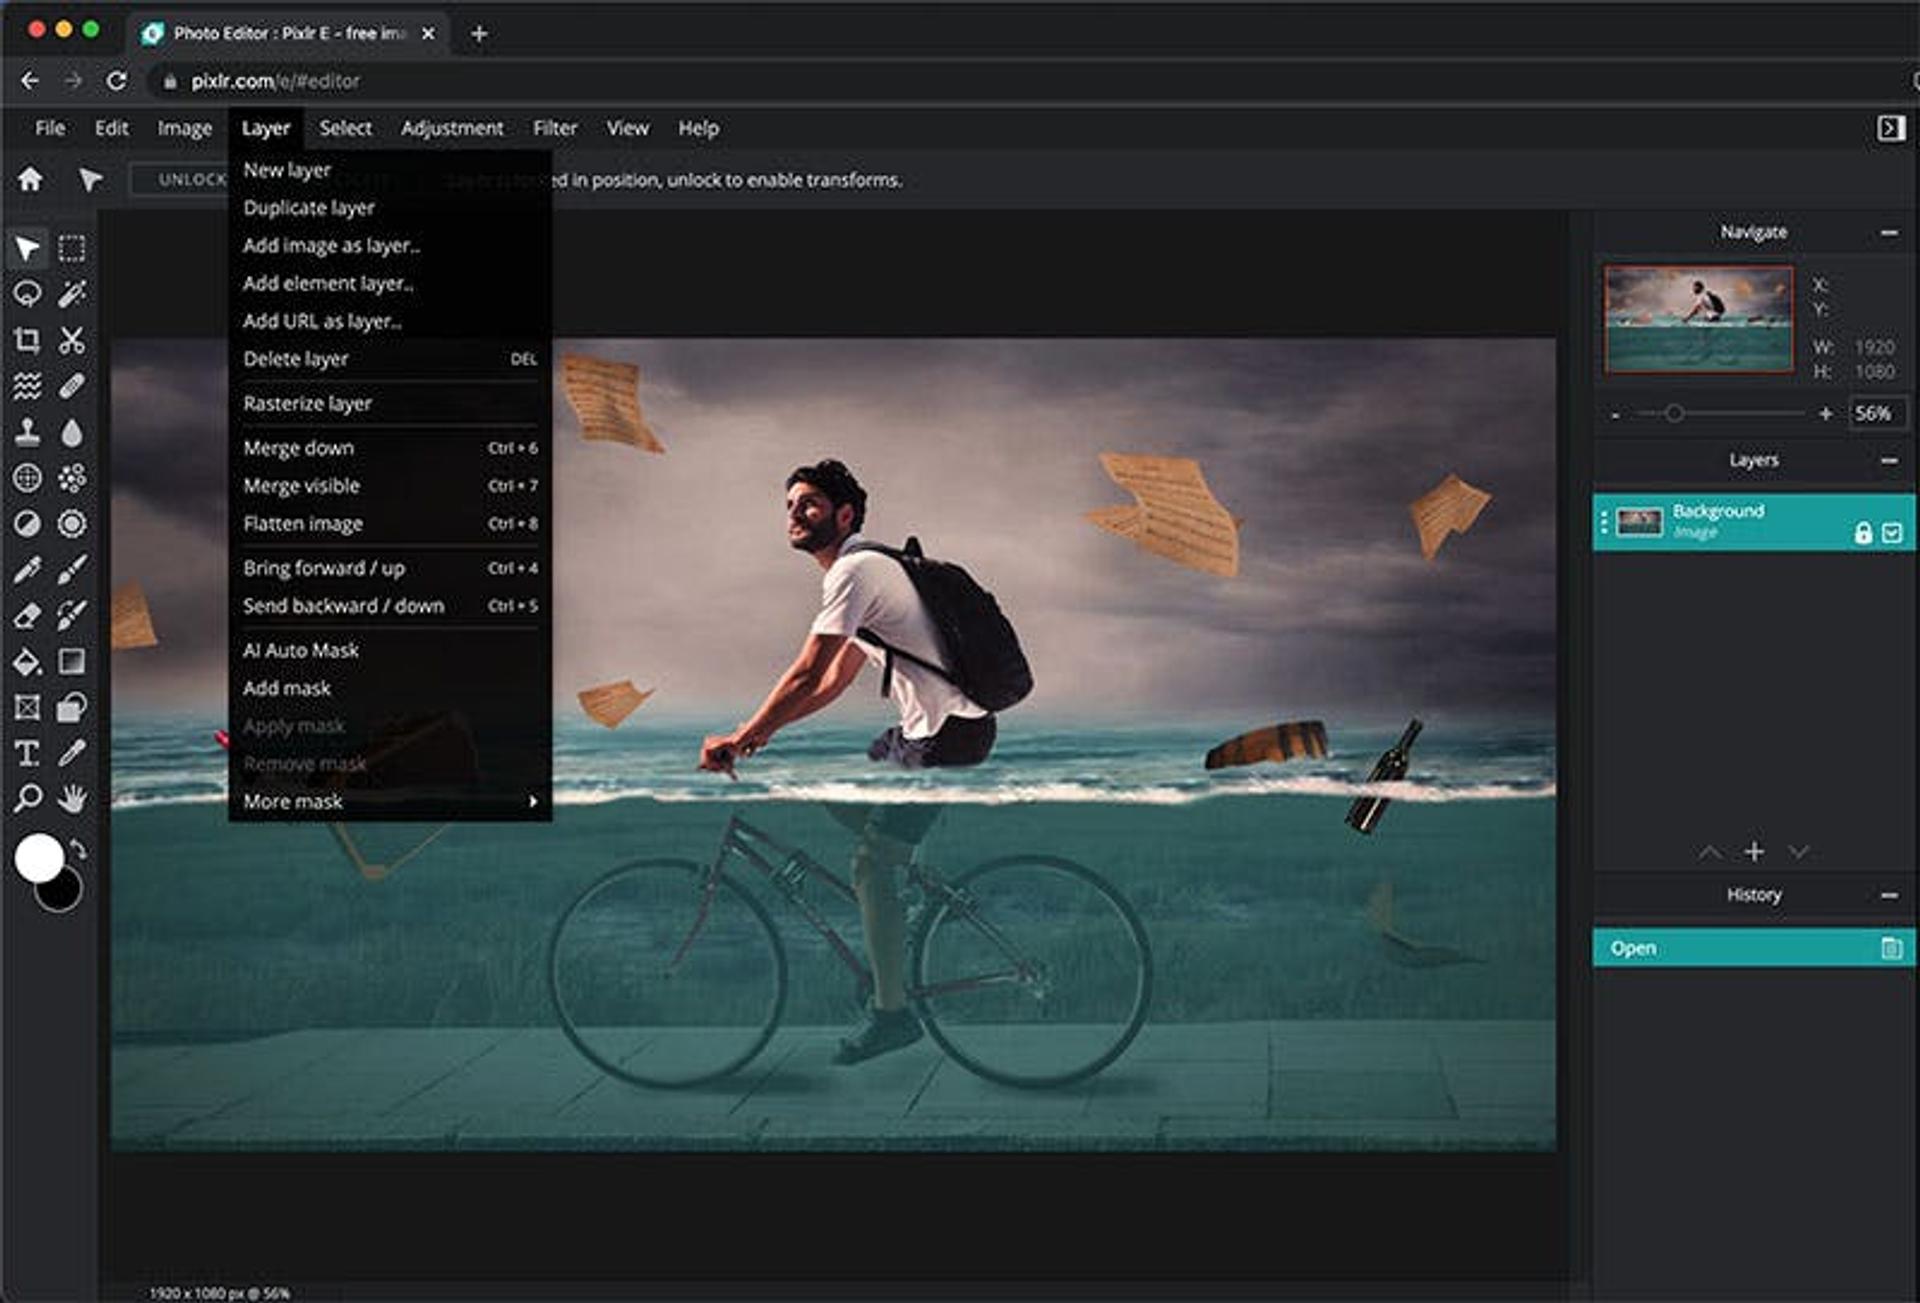Viewport: 1920px width, 1303px height.
Task: Select the Text tool
Action: (x=27, y=753)
